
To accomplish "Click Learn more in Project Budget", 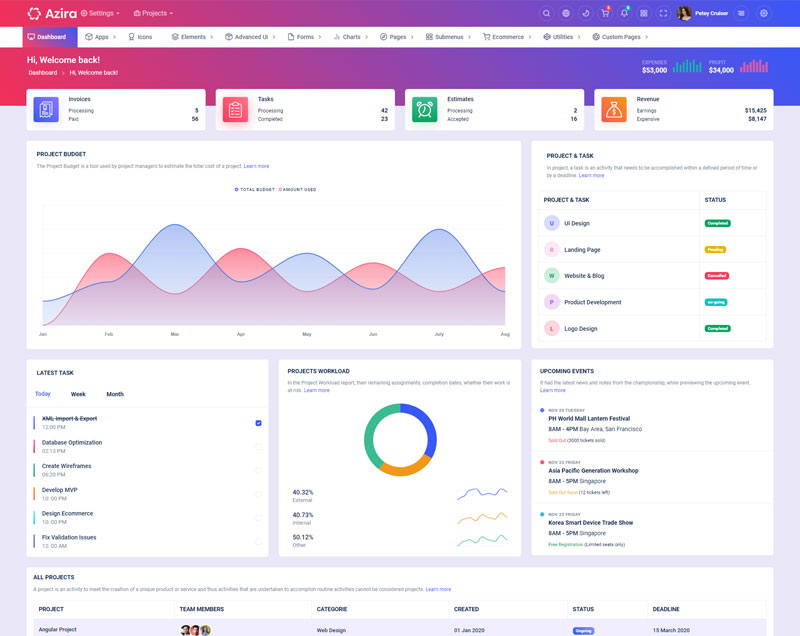I will [x=256, y=166].
